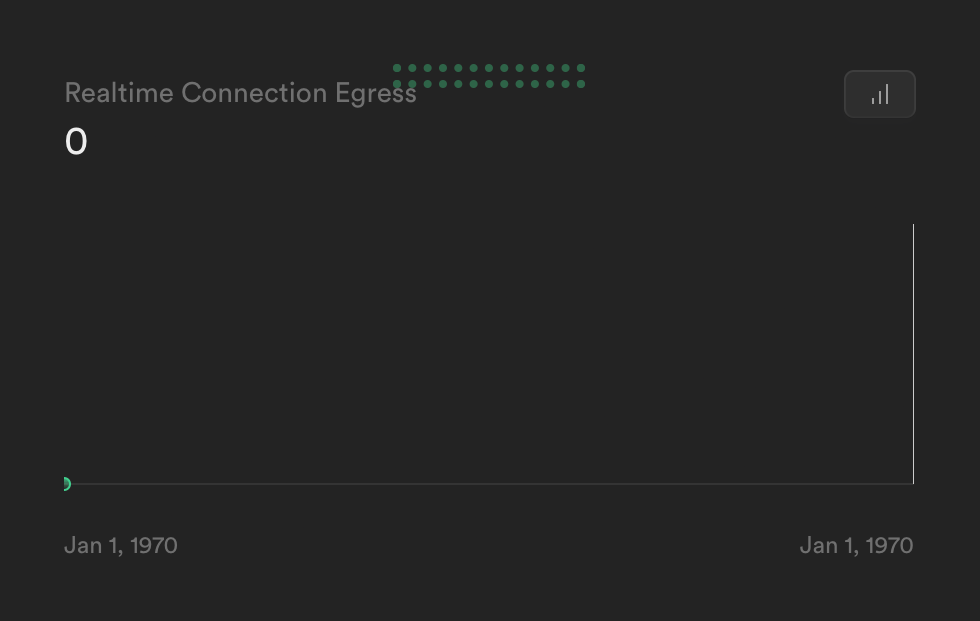
Task: Toggle chart display mode via the icon button
Action: tap(879, 93)
